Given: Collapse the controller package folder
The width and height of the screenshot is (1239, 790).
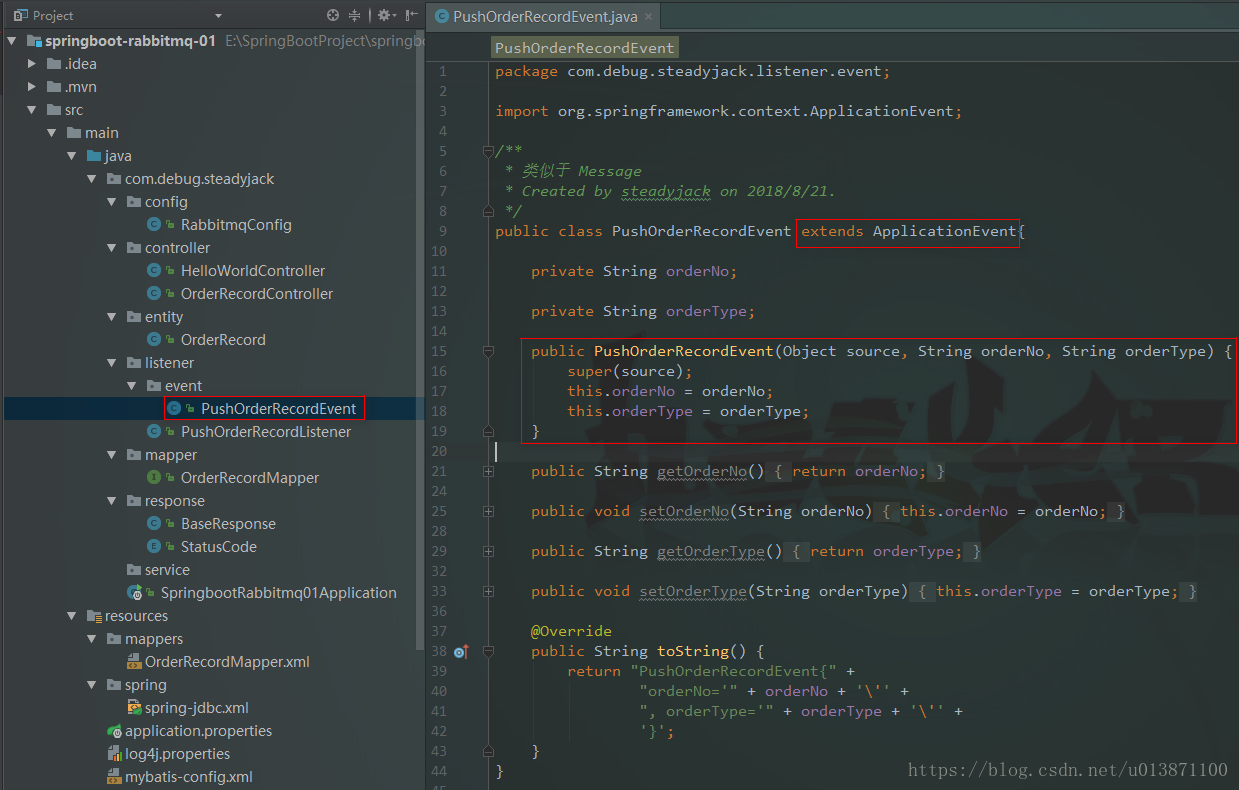Looking at the screenshot, I should pyautogui.click(x=112, y=248).
